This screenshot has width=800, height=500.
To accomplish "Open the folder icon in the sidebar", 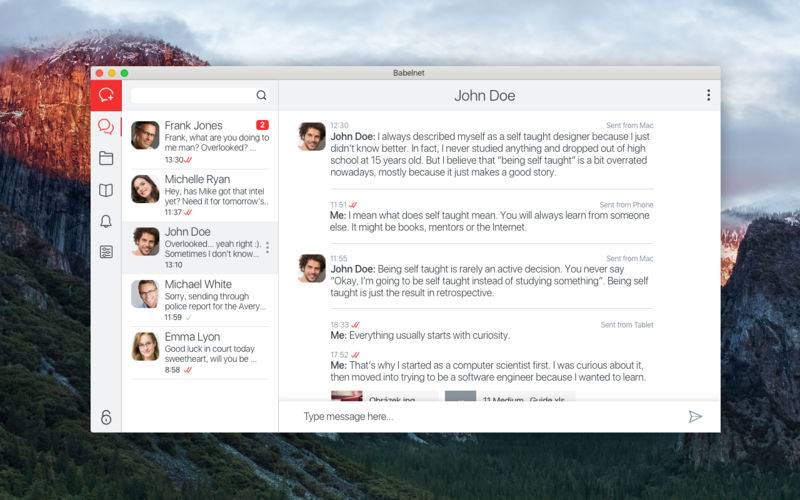I will click(x=106, y=158).
